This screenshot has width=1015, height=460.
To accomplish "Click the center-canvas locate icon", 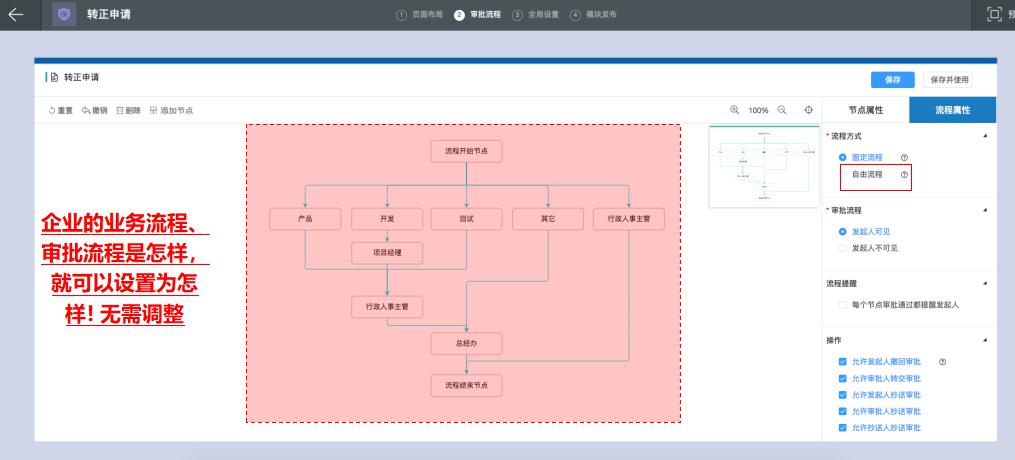I will pos(808,110).
